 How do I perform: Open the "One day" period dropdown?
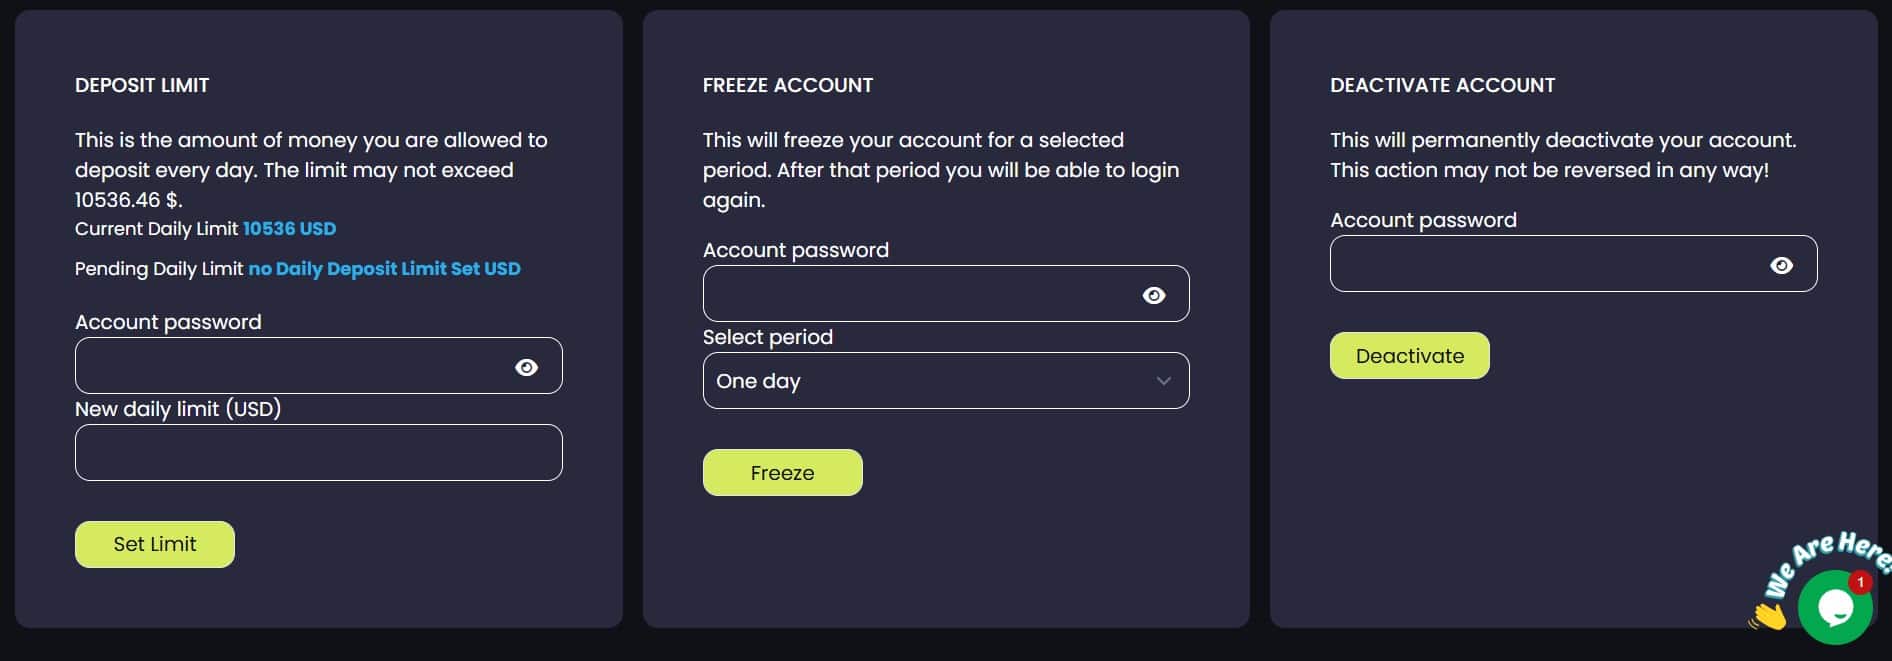pos(930,381)
